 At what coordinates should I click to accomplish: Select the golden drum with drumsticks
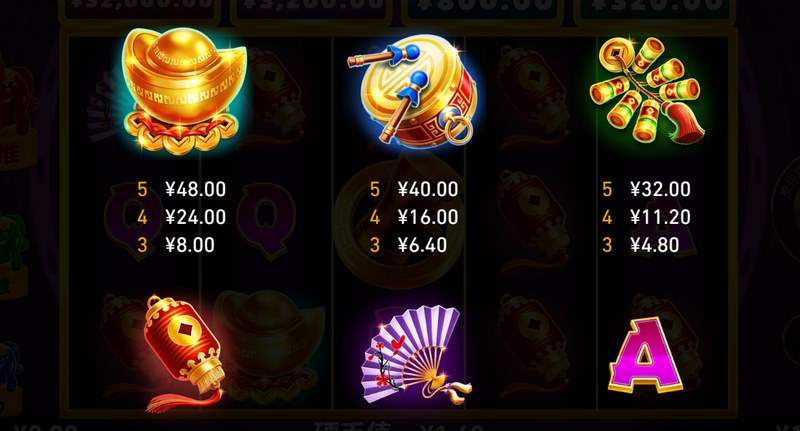coord(415,90)
